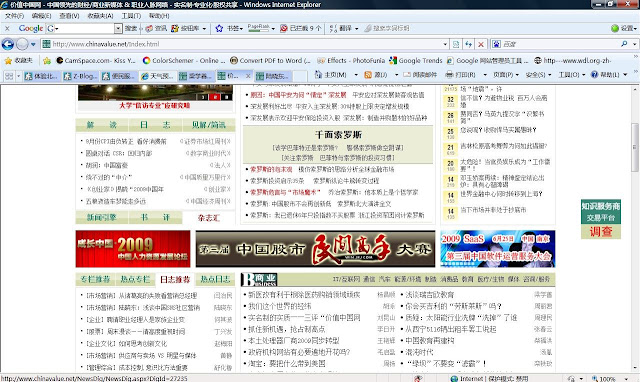Image resolution: width=640 pixels, height=382 pixels.
Task: Click the Google Toolbar search field
Action: 86,28
